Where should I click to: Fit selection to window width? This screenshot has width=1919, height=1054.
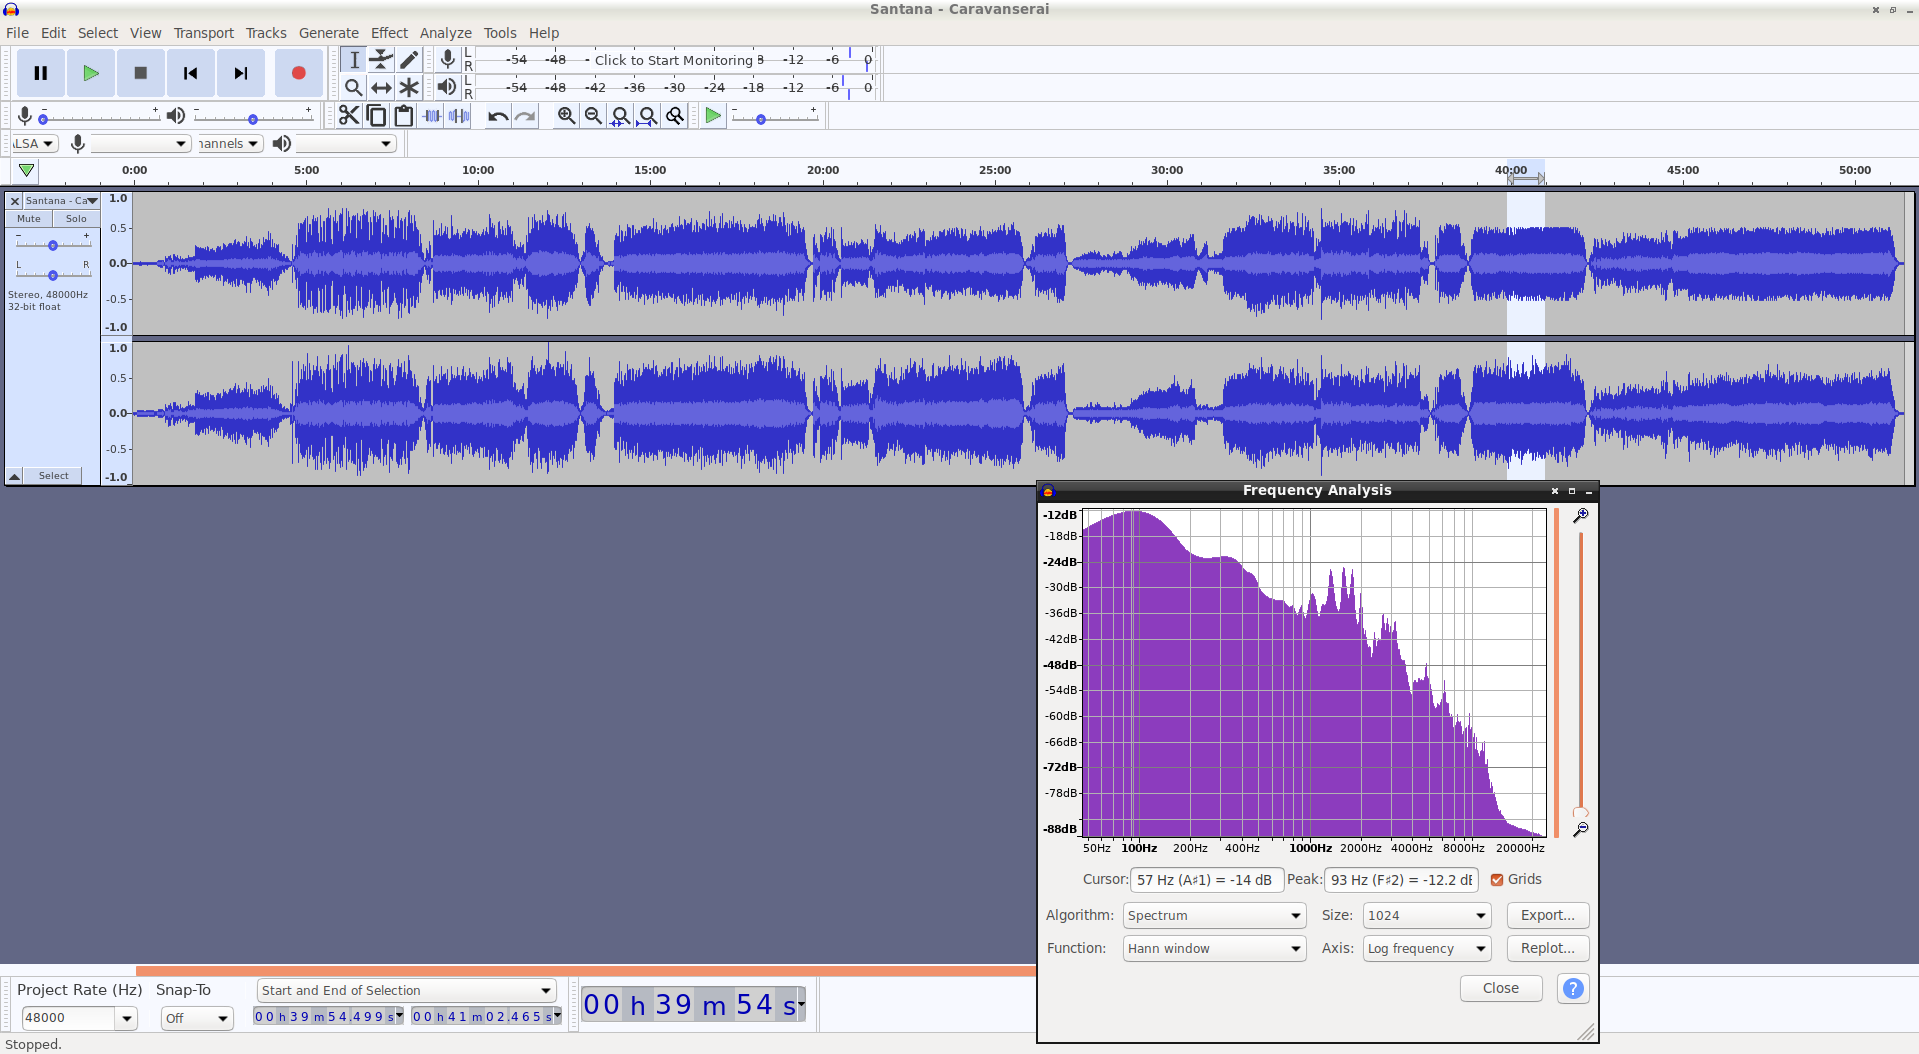tap(620, 116)
